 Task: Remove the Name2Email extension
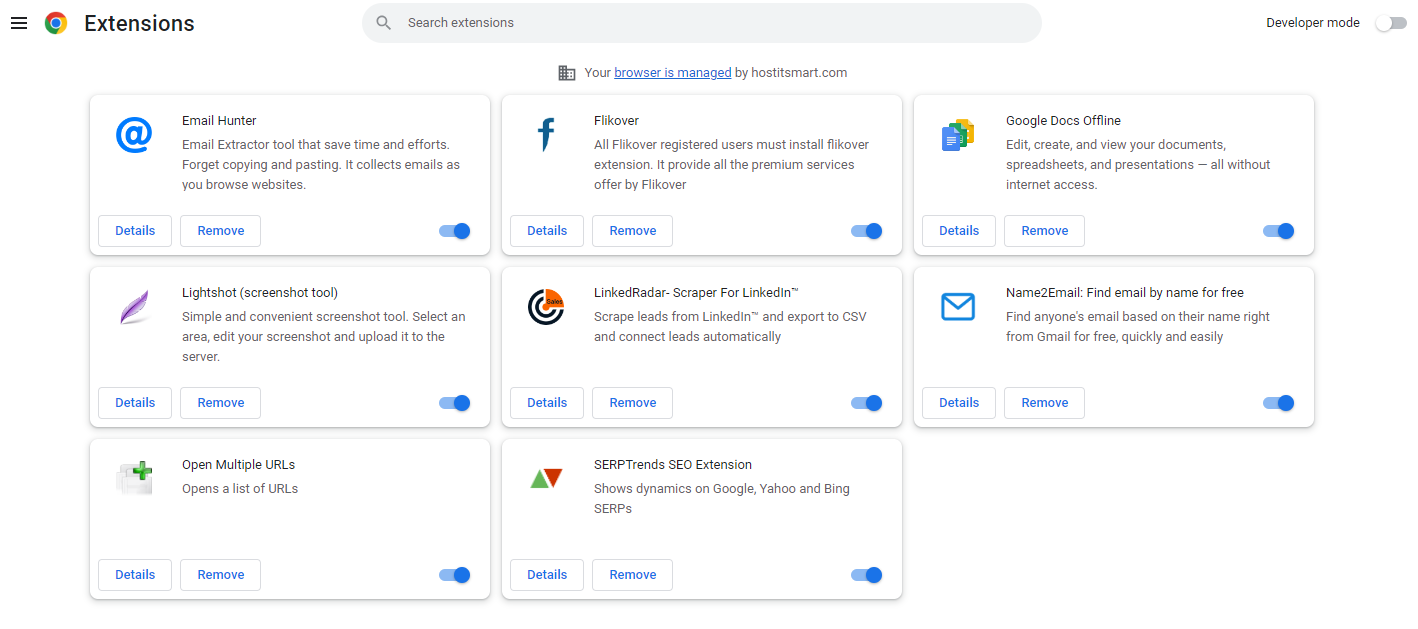[1045, 403]
